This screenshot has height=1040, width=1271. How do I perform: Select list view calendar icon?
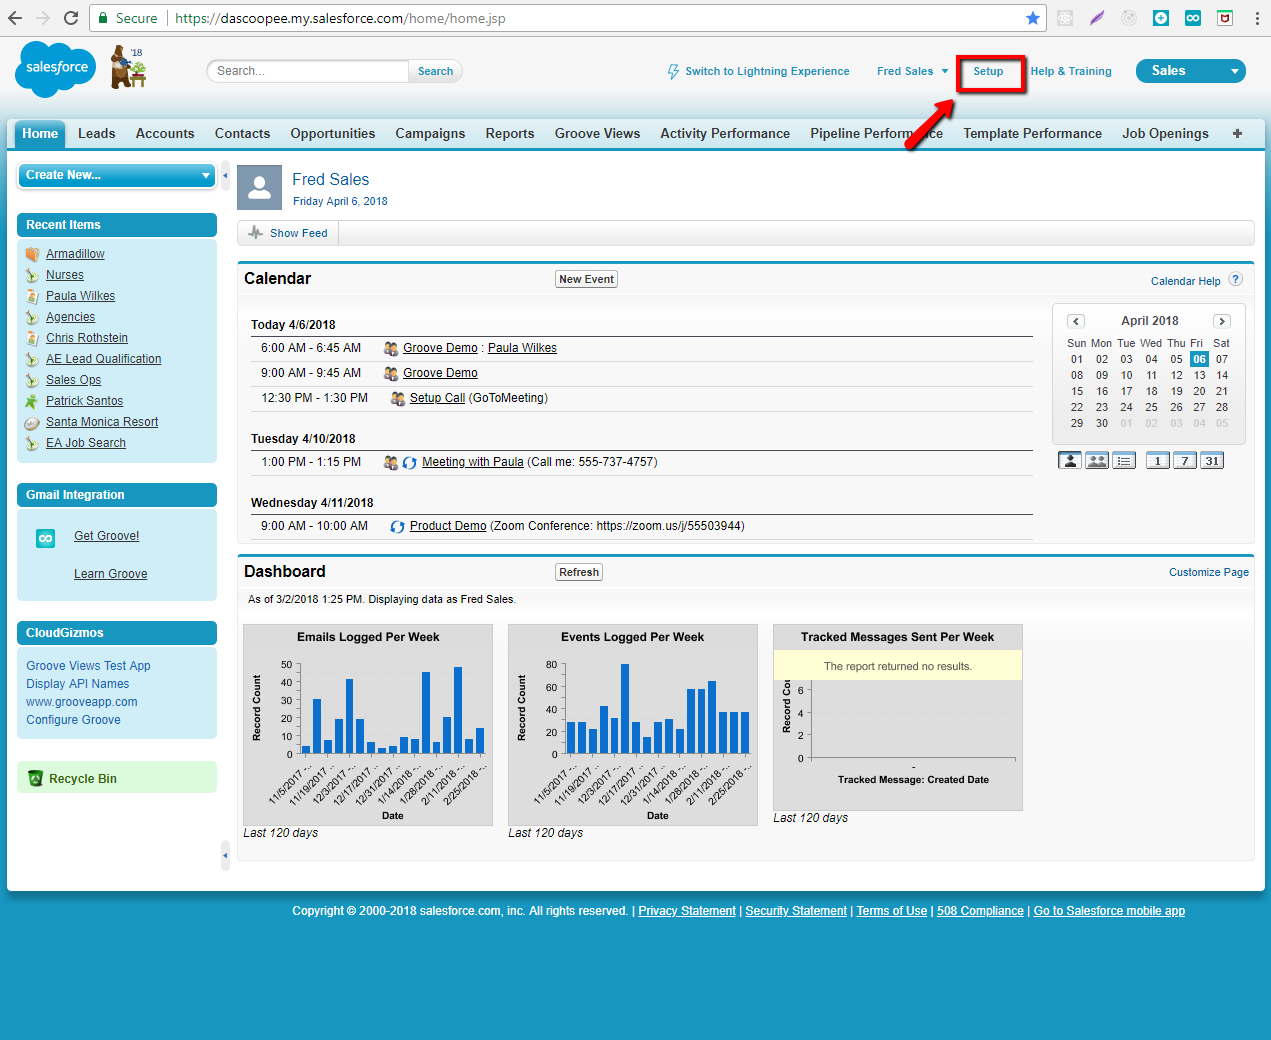(1124, 460)
